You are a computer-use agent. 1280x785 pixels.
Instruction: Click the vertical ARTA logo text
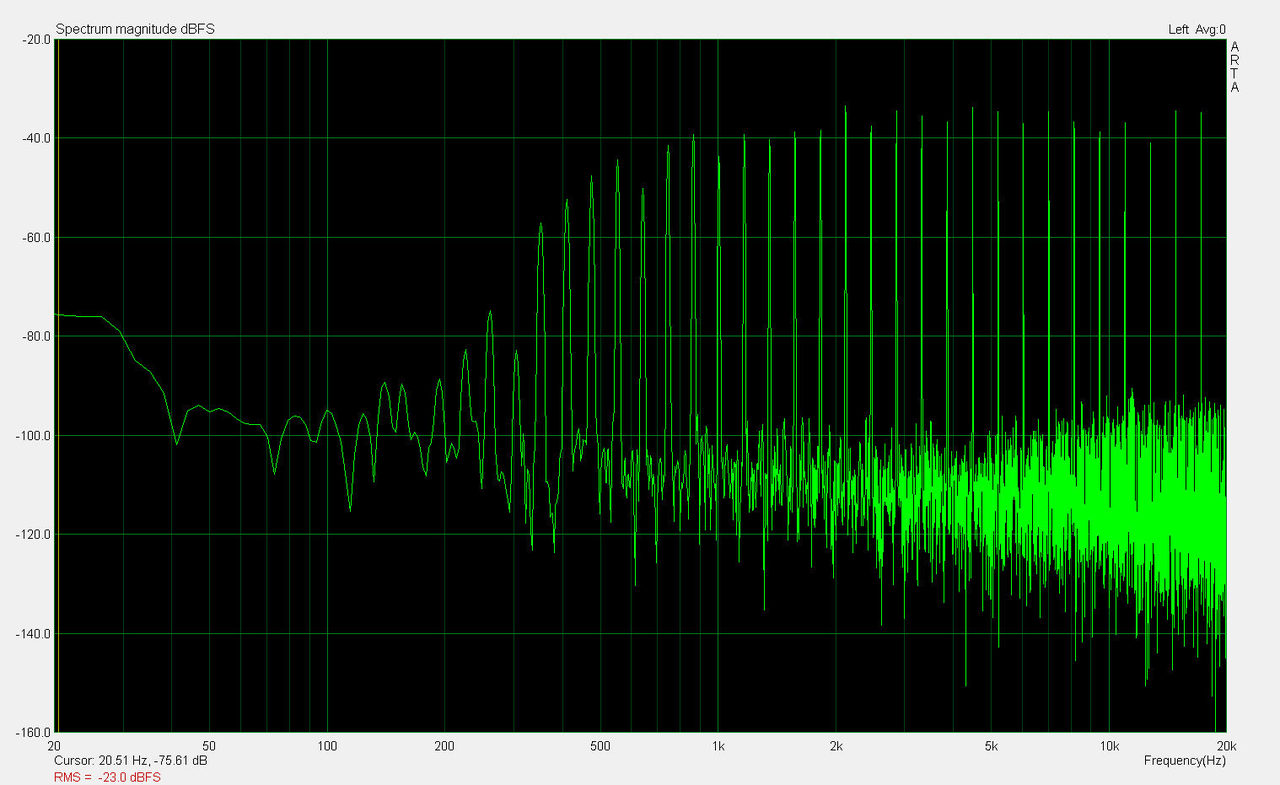[1235, 67]
